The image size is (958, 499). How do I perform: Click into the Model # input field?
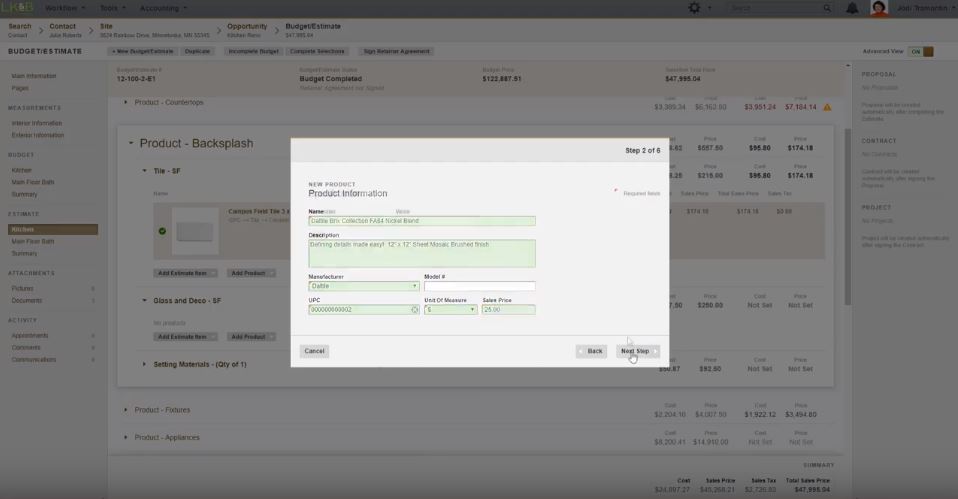tap(479, 286)
